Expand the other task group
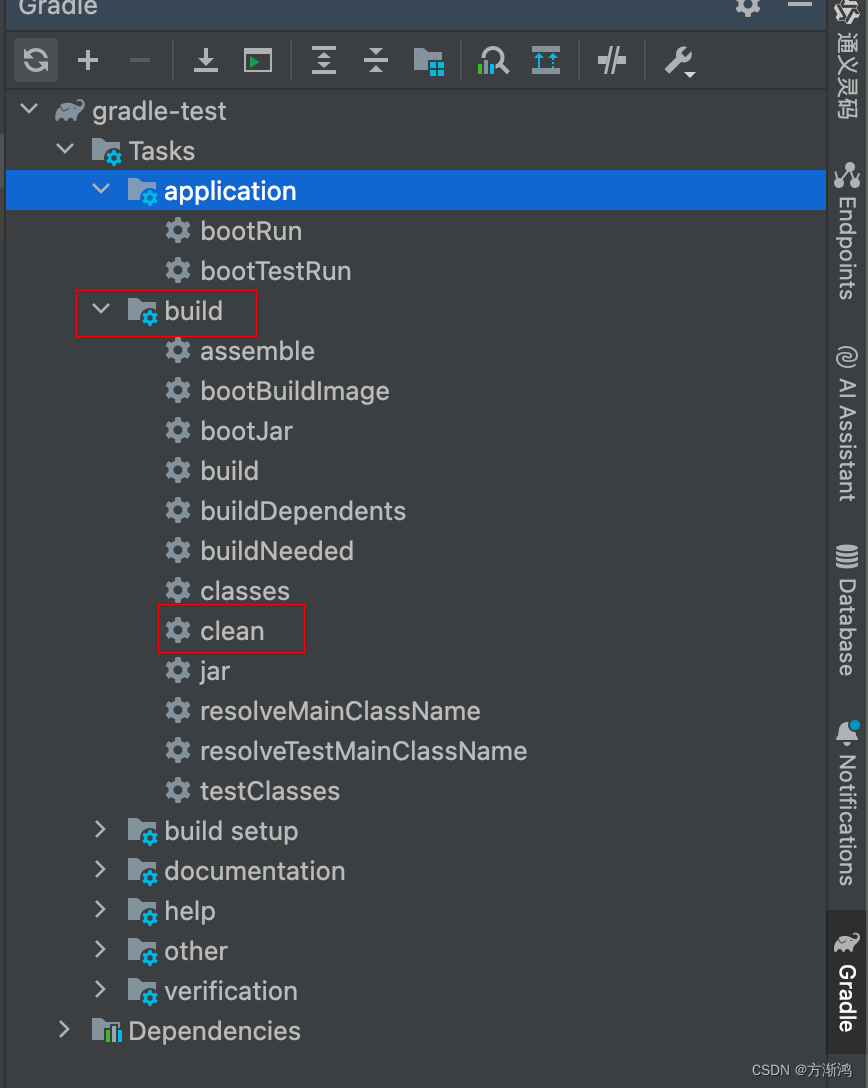The width and height of the screenshot is (868, 1088). coord(101,949)
